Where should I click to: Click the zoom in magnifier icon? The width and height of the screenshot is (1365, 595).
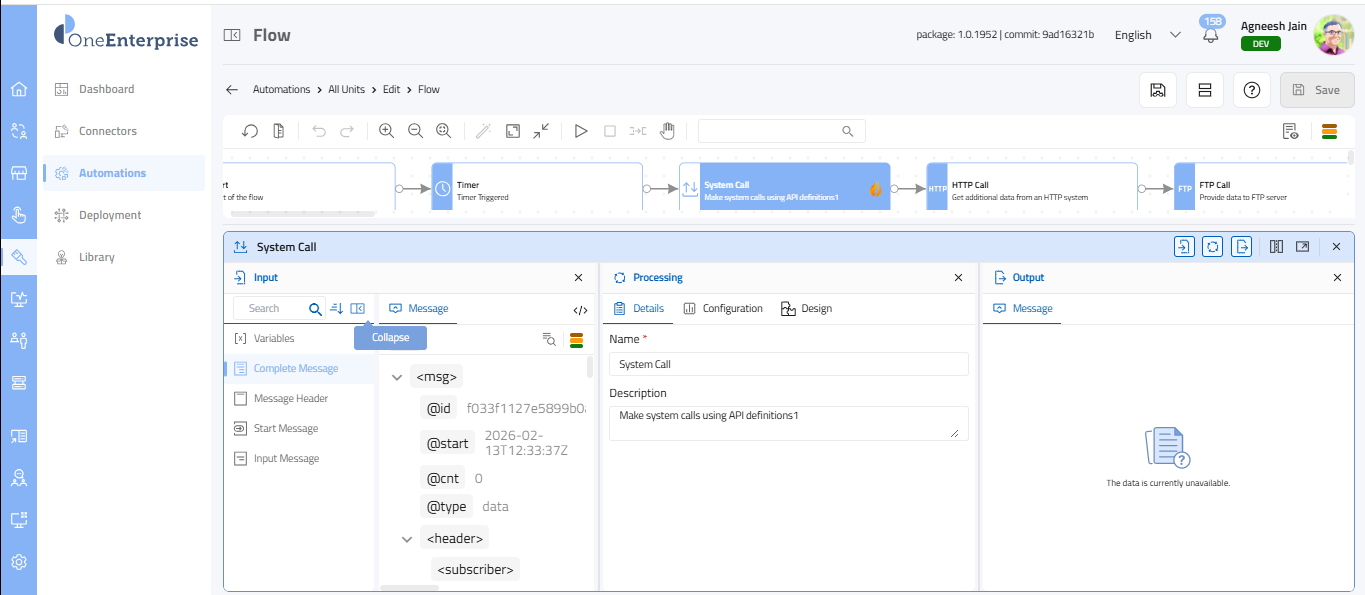click(x=387, y=131)
